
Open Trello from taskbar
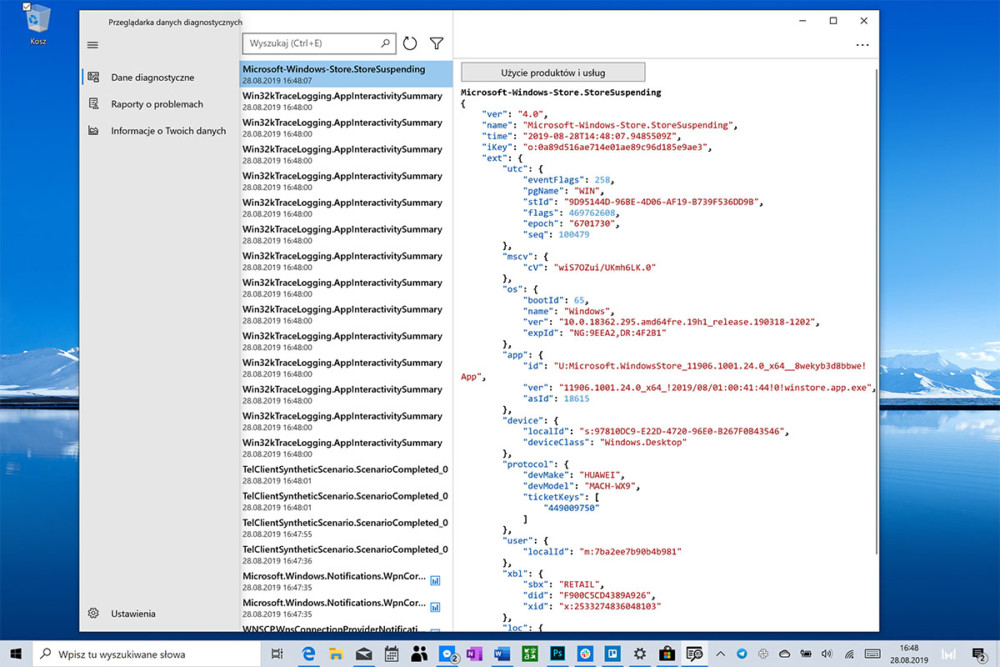pos(612,654)
